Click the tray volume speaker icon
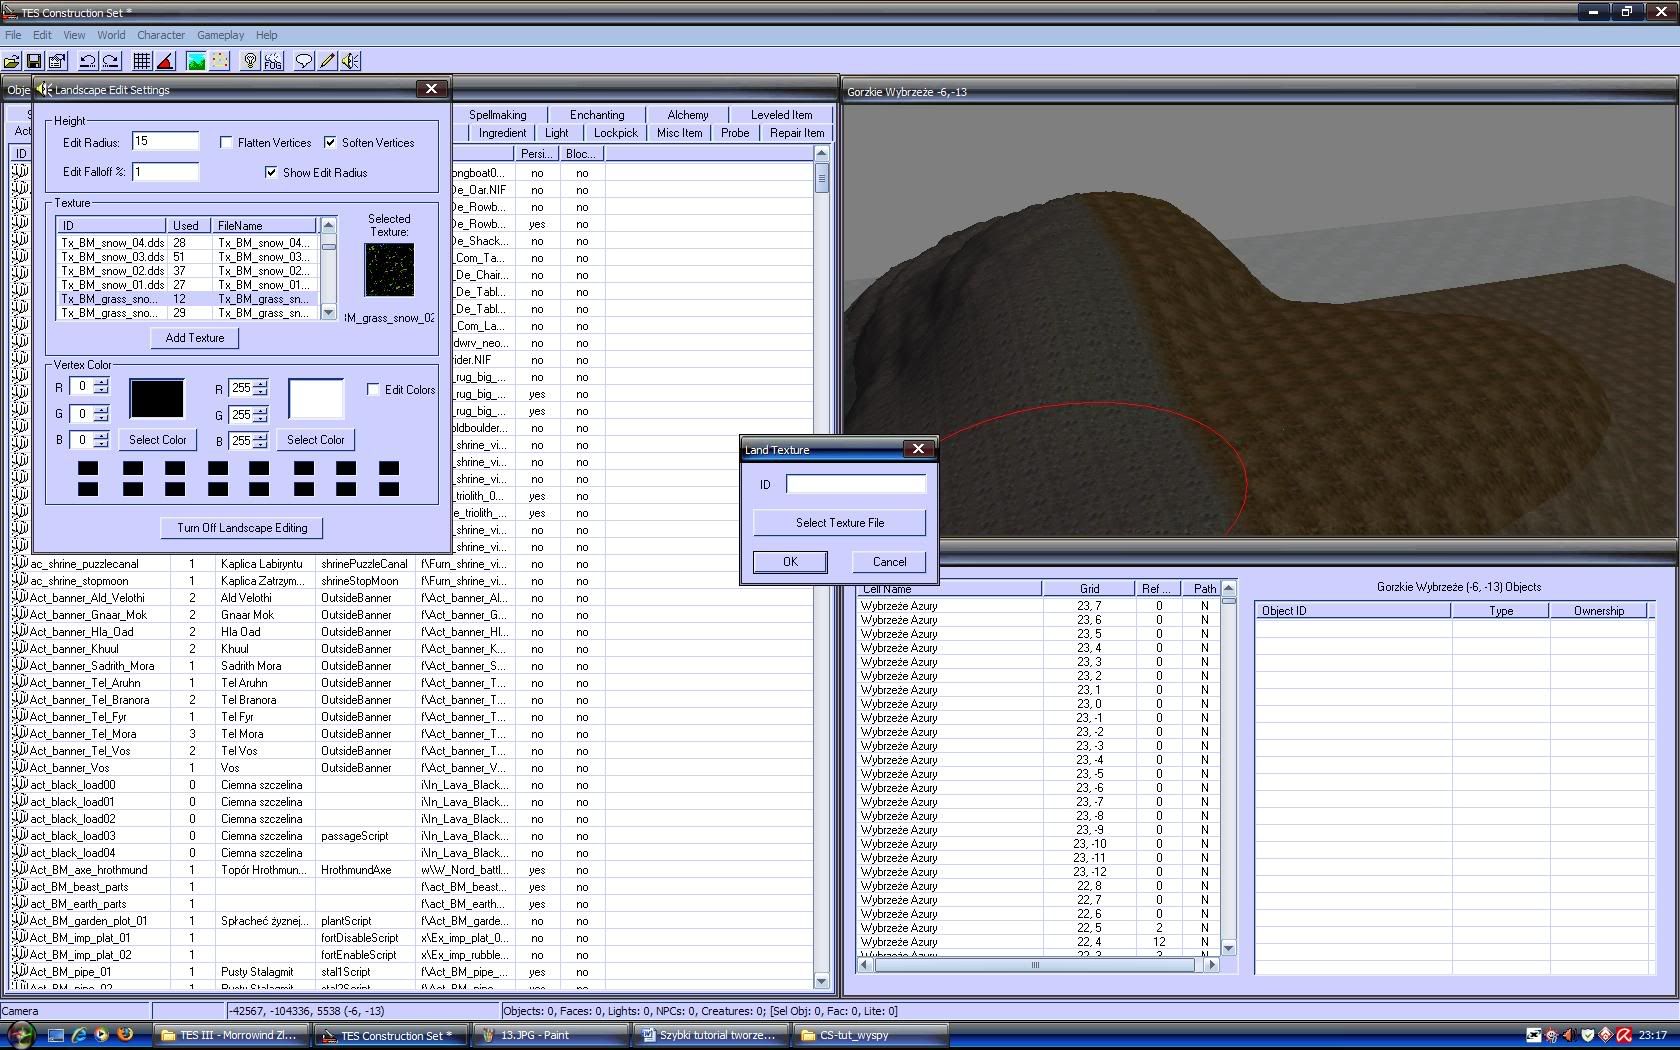1680x1050 pixels. (1568, 1035)
